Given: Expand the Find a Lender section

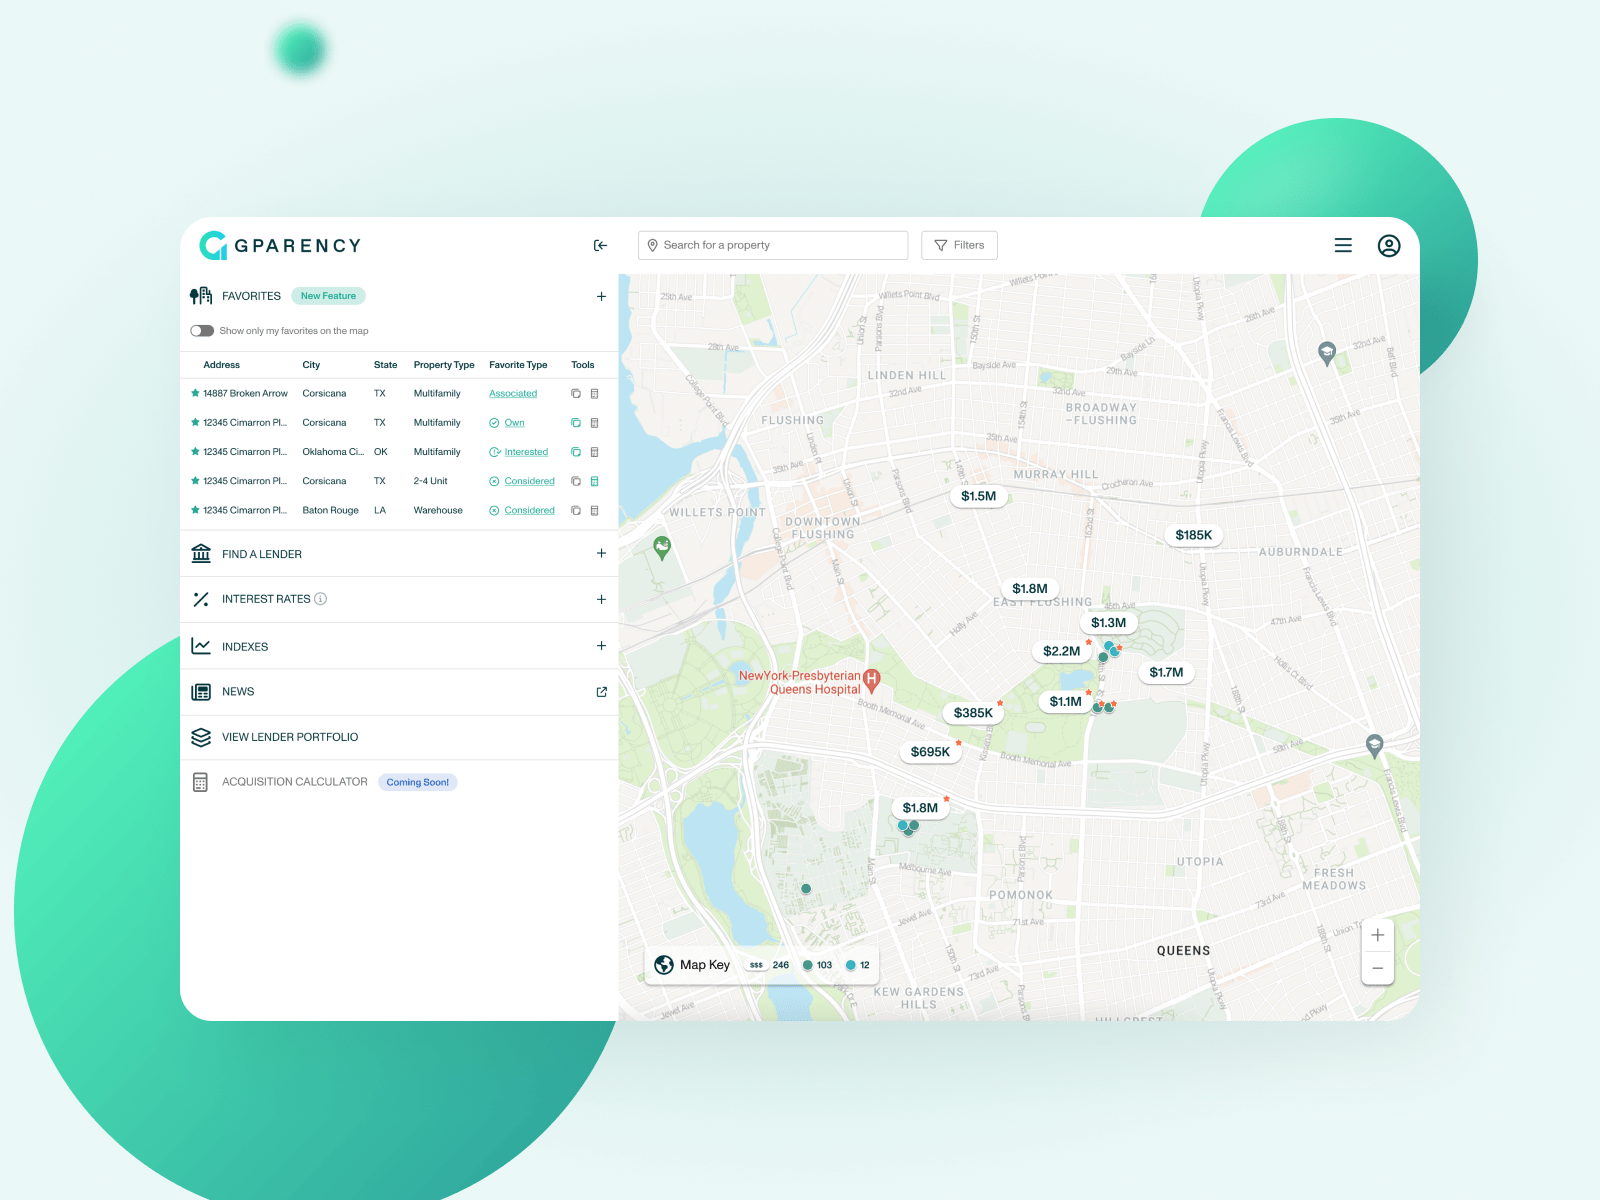Looking at the screenshot, I should coord(601,554).
